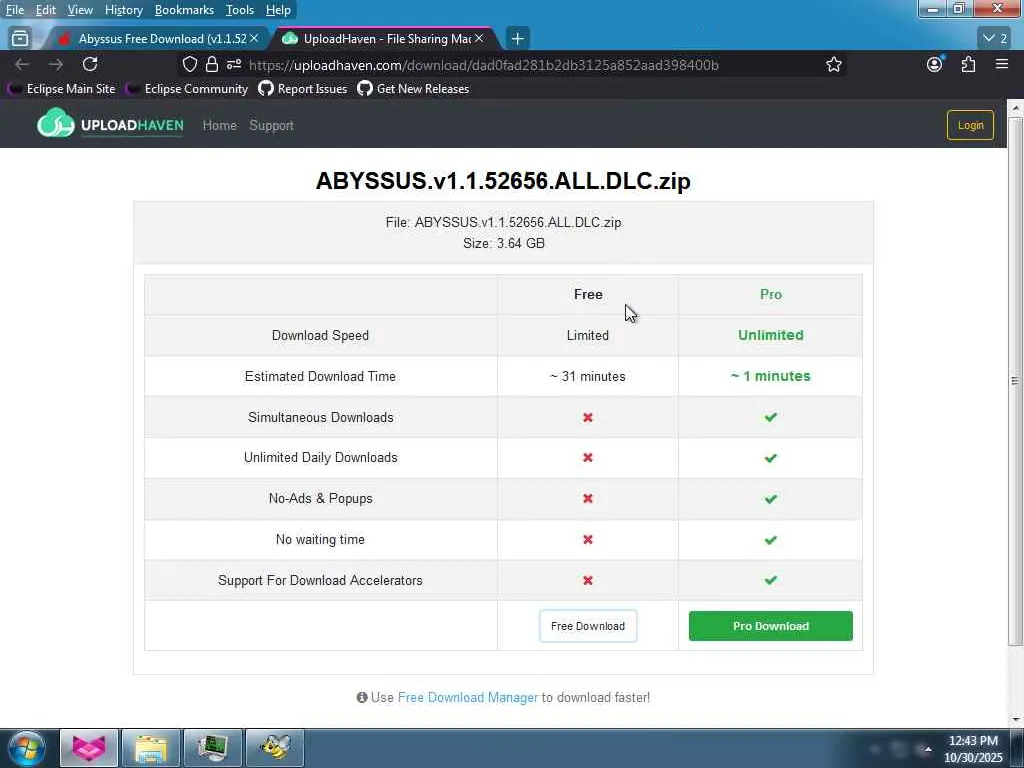The width and height of the screenshot is (1024, 768).
Task: Open the Edit menu
Action: coord(45,10)
